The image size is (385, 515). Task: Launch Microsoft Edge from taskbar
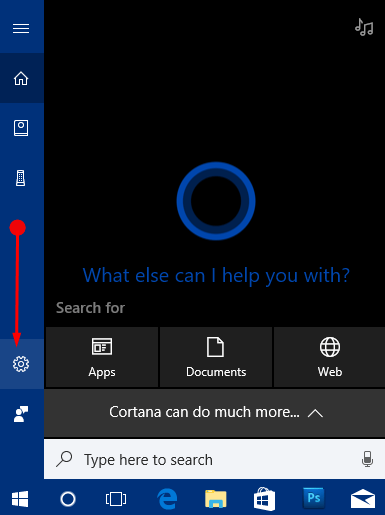(x=167, y=499)
